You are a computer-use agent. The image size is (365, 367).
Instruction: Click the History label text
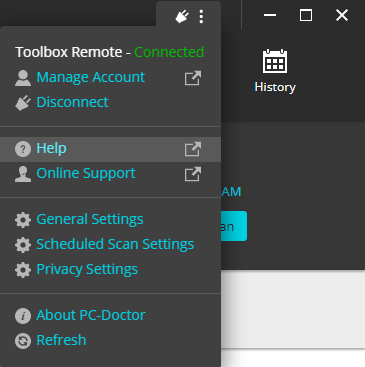[275, 87]
